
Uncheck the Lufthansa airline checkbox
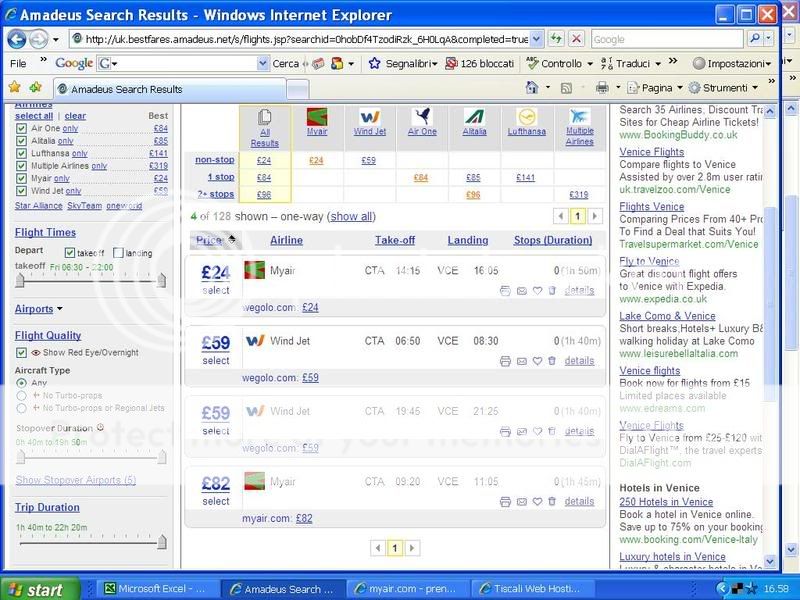tap(21, 153)
